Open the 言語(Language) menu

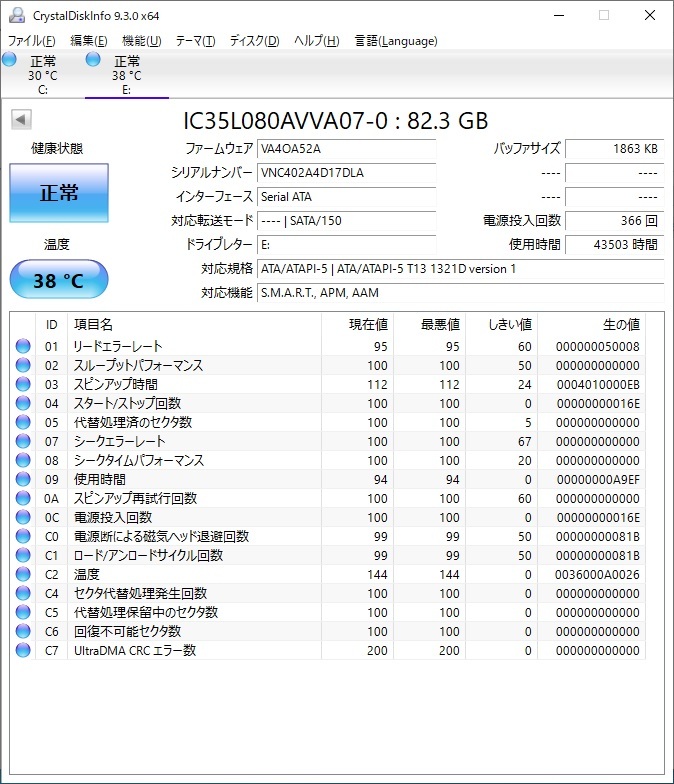coord(396,41)
